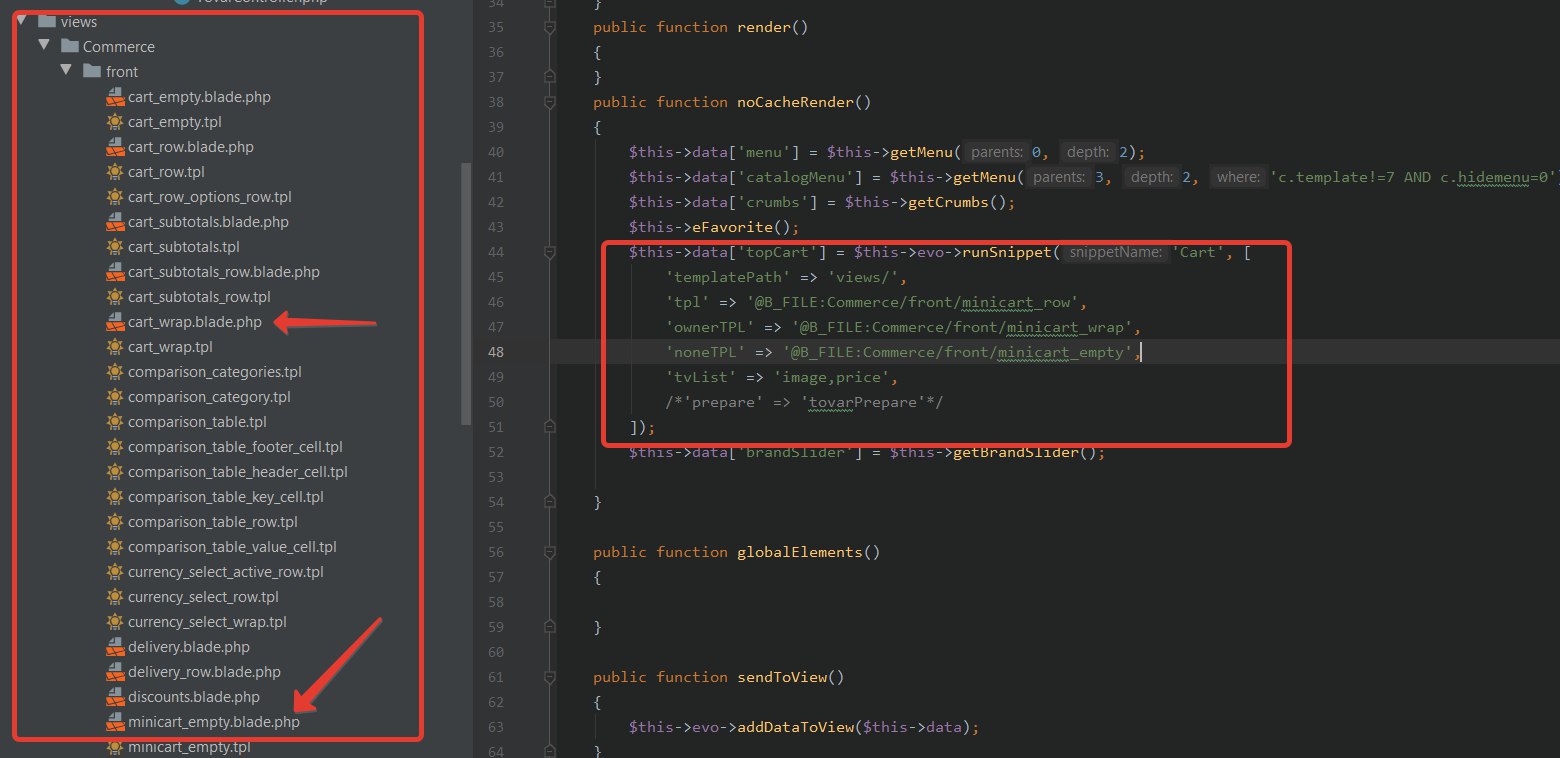1560x758 pixels.
Task: Click the noCacheRender function name
Action: point(796,102)
